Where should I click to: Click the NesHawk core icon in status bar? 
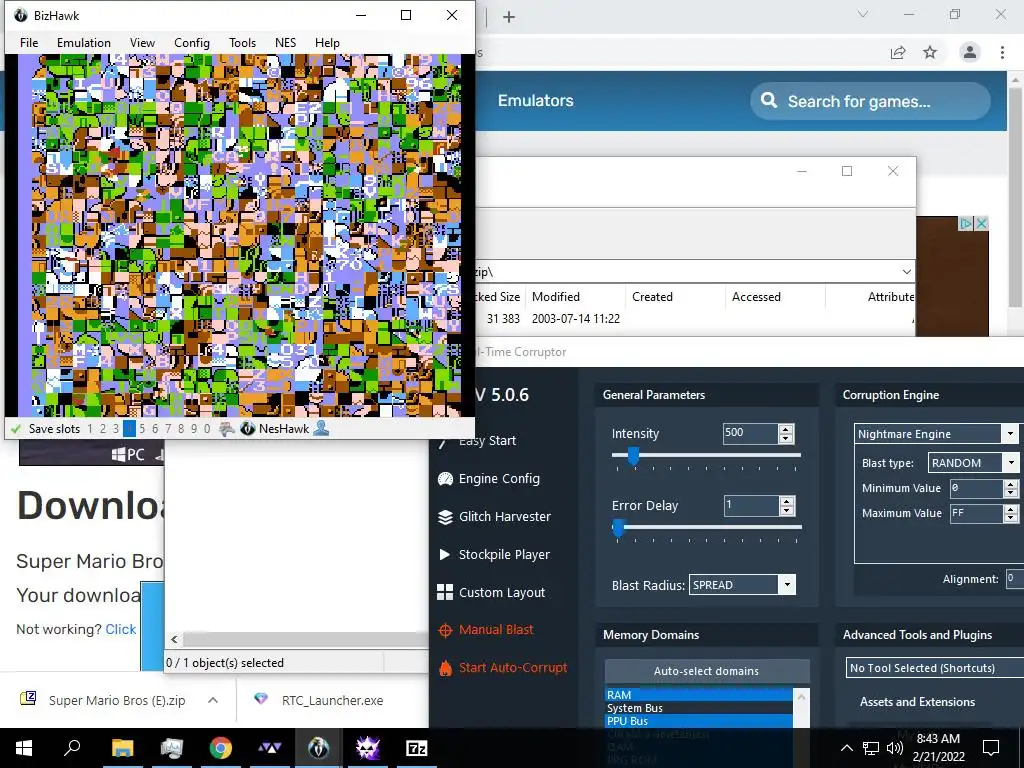click(x=248, y=429)
